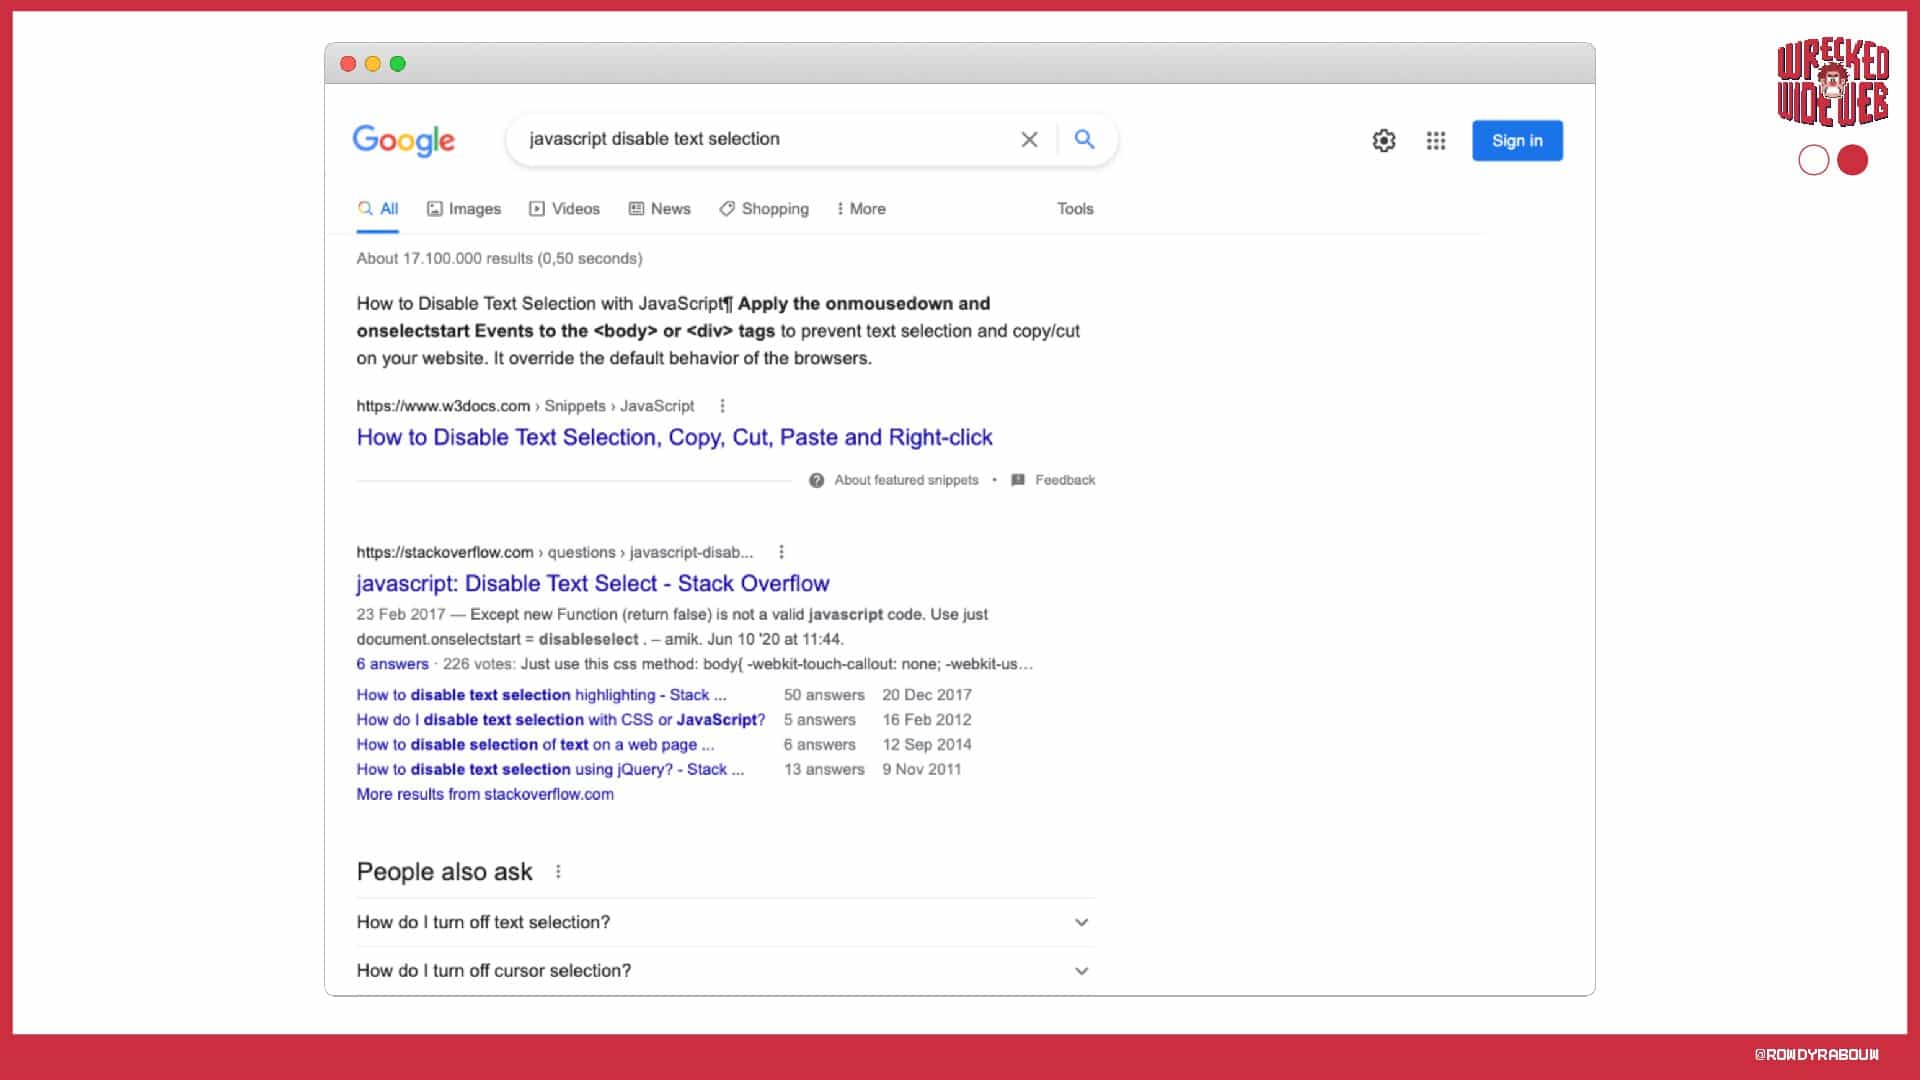Open the More search filters dropdown
Image resolution: width=1920 pixels, height=1080 pixels.
click(x=861, y=209)
